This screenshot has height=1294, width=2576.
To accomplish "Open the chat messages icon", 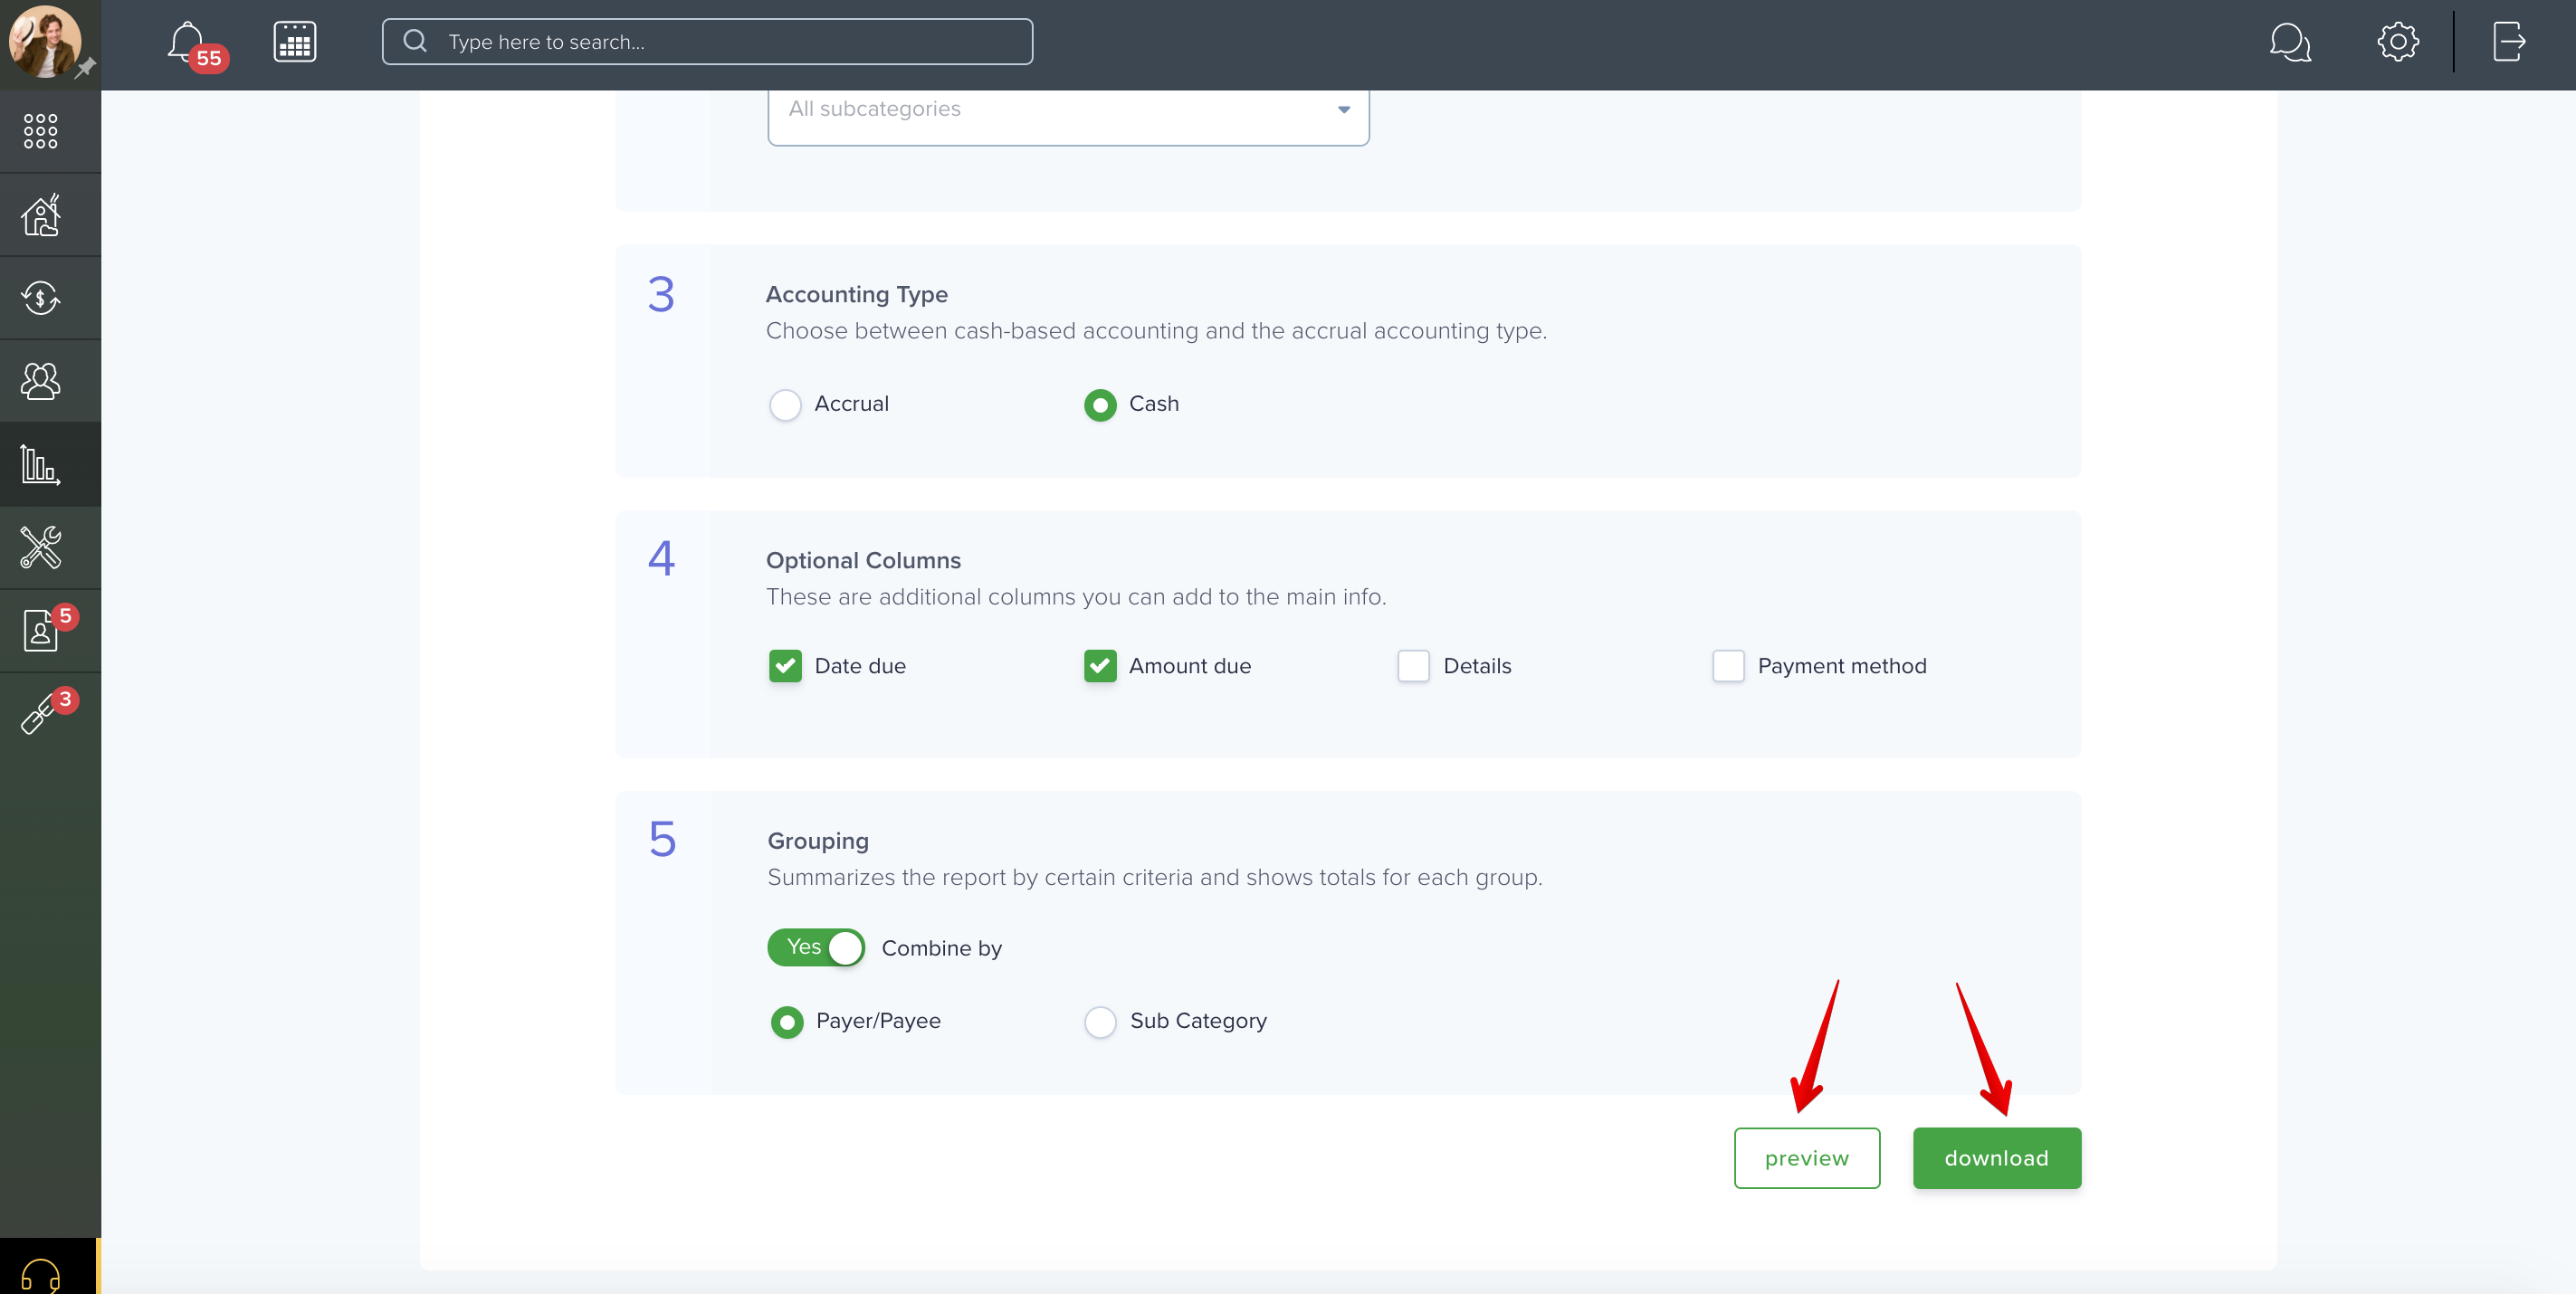I will (2289, 42).
